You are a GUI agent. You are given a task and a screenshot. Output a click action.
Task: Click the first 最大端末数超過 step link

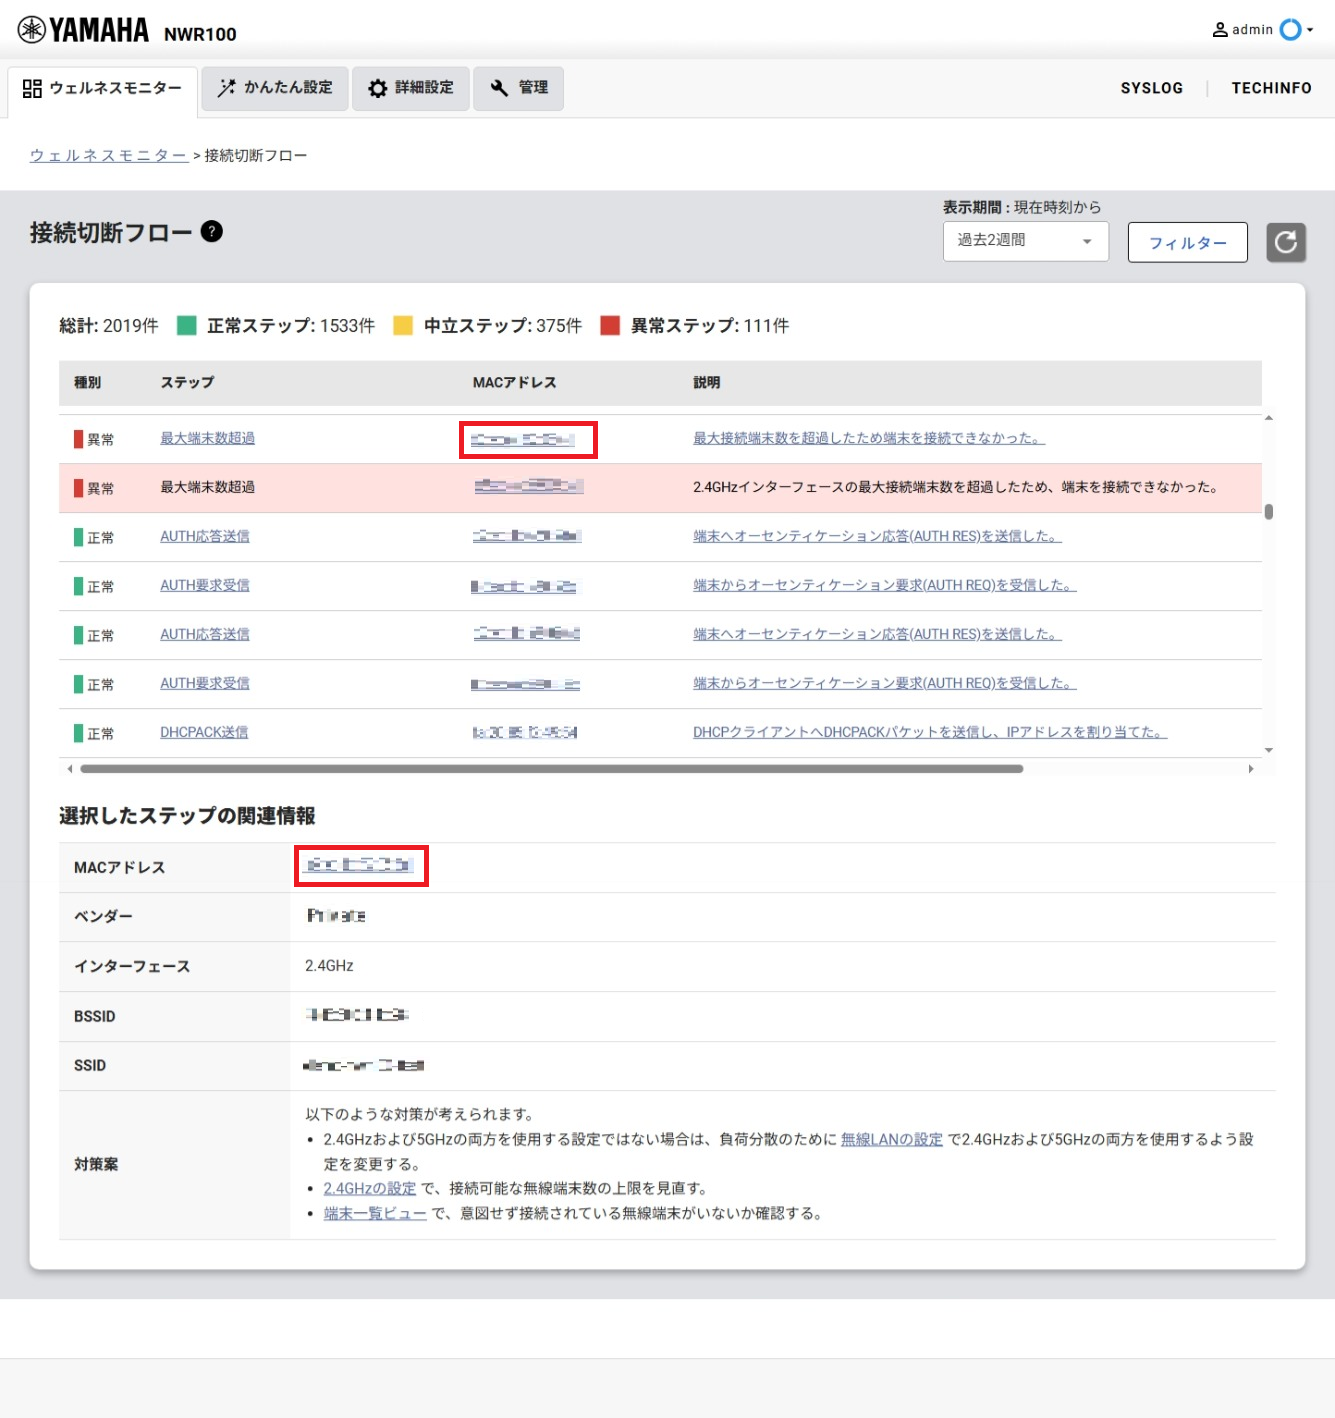point(204,437)
